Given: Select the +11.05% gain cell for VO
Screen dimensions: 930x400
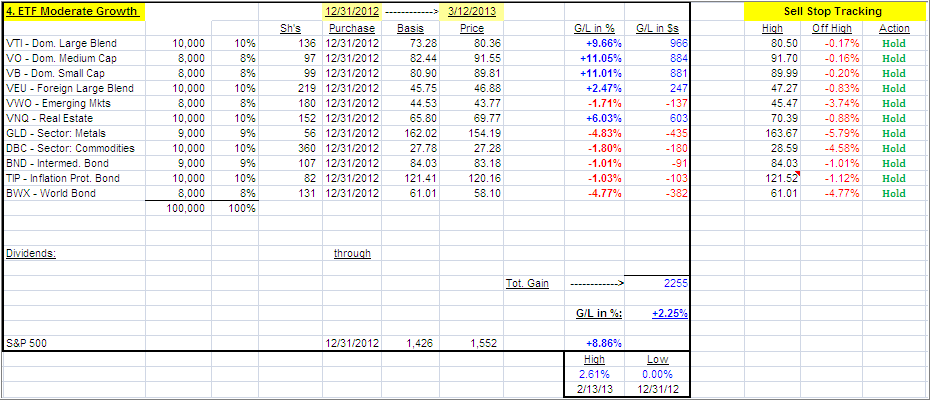Looking at the screenshot, I should click(595, 58).
